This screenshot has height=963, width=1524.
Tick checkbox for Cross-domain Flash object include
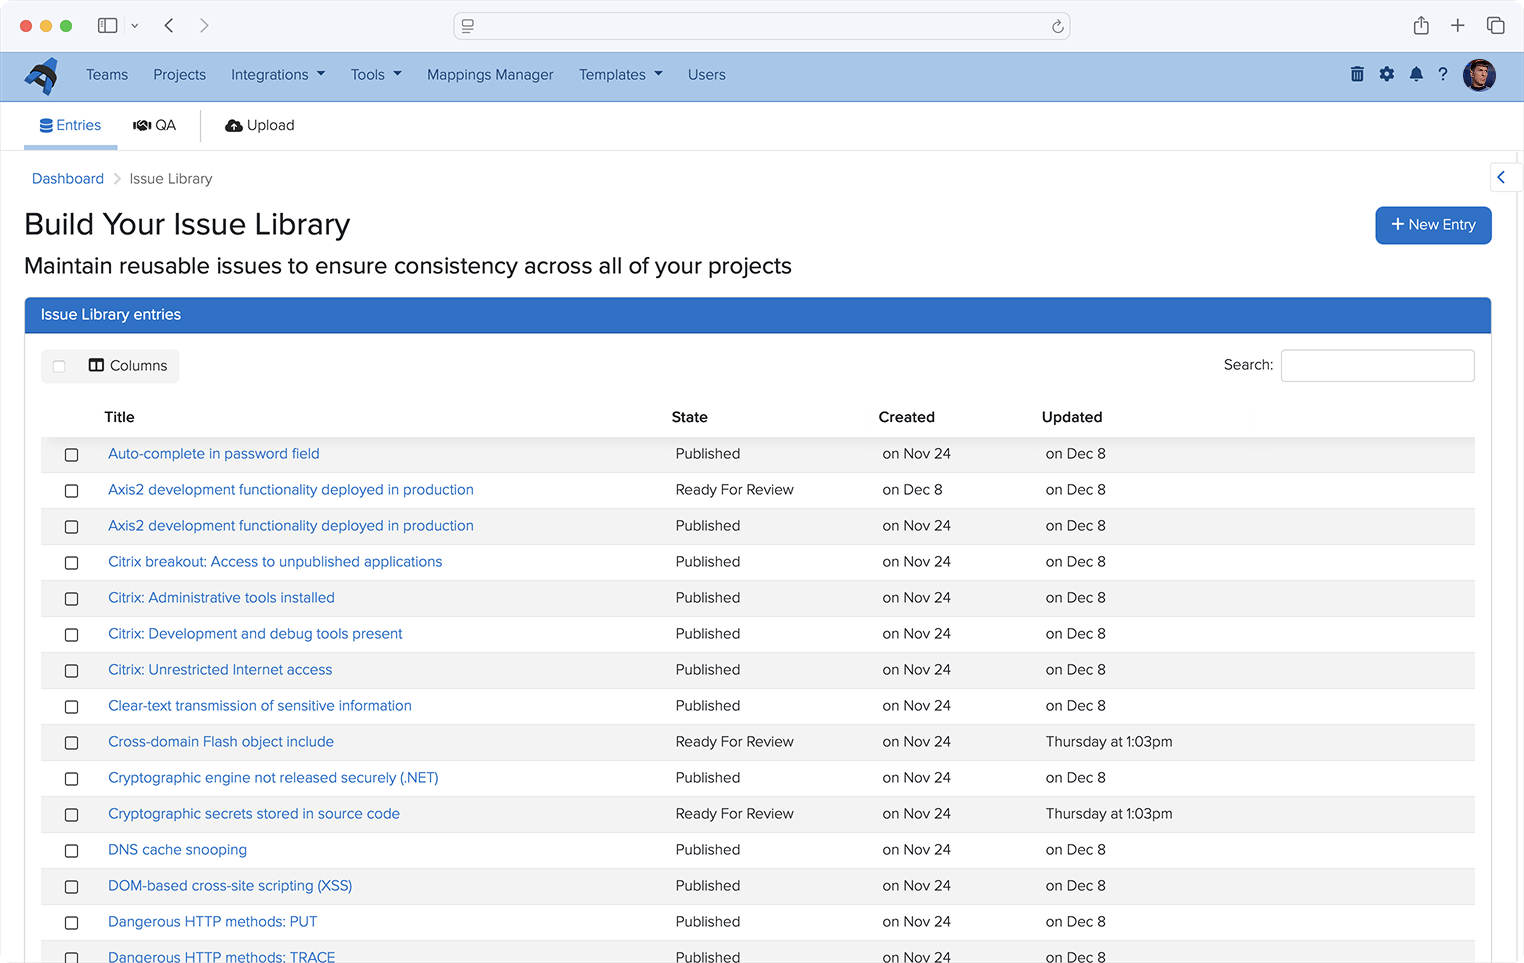(x=72, y=743)
